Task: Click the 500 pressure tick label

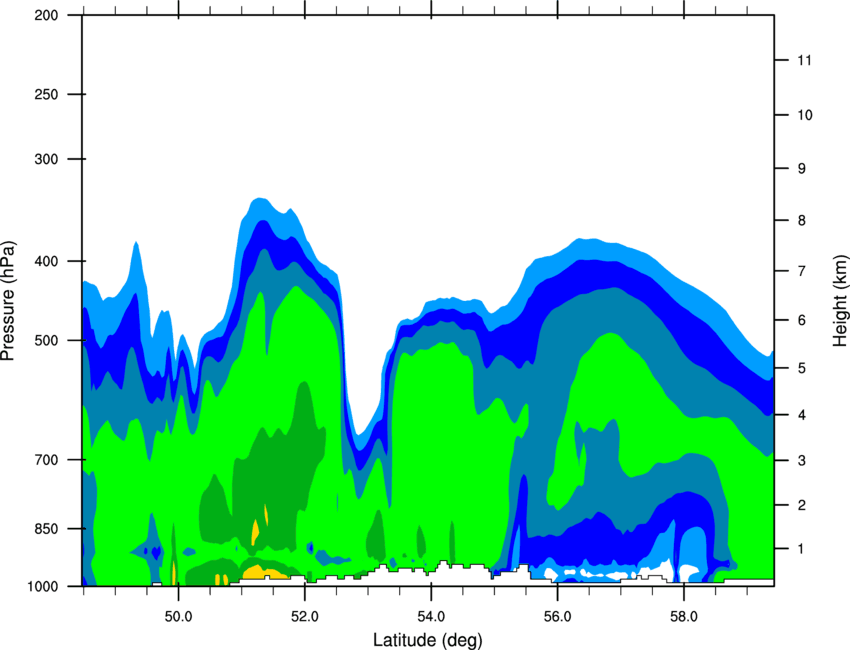Action: (46, 340)
